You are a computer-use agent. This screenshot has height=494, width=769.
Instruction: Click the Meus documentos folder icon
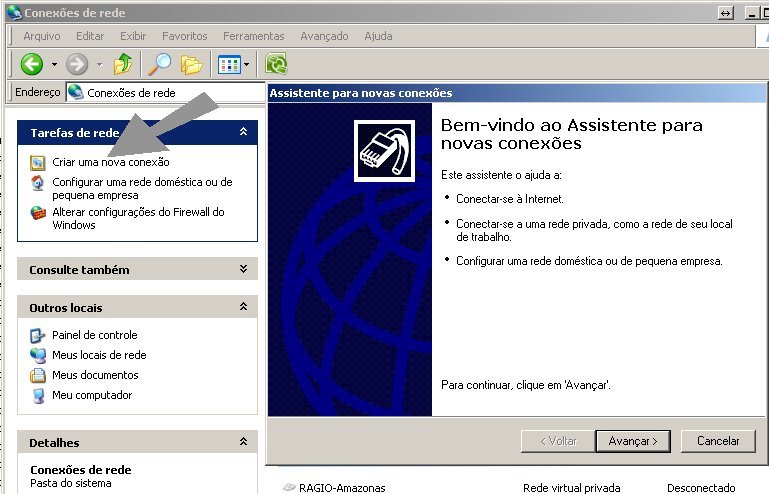[38, 375]
